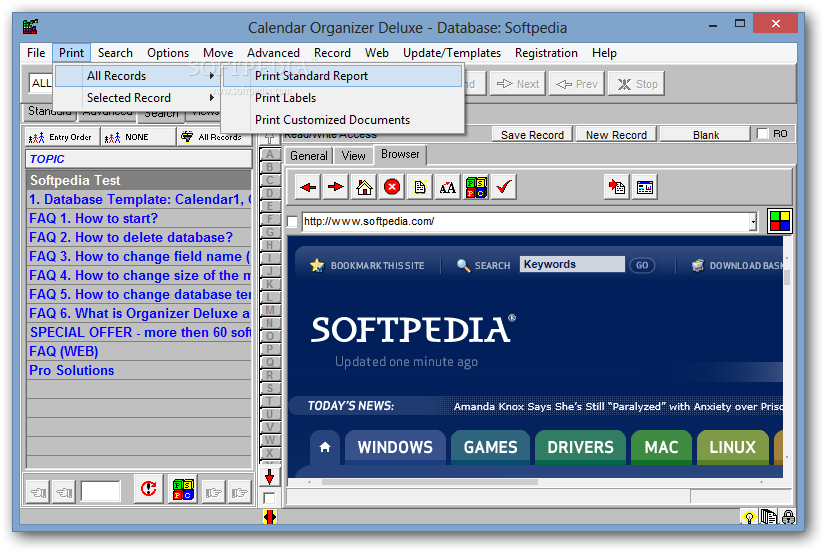Expand the Selected Record submenu

[137, 98]
